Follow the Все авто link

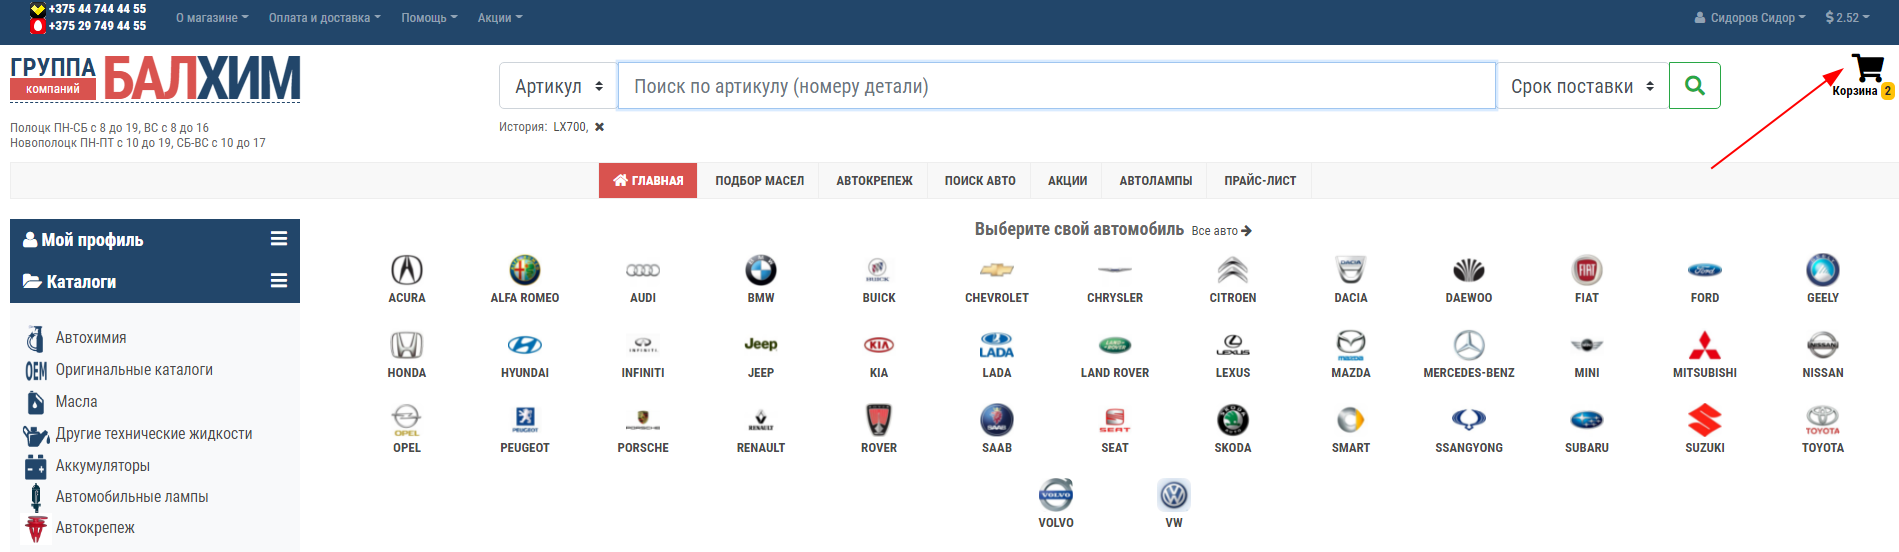click(1221, 231)
